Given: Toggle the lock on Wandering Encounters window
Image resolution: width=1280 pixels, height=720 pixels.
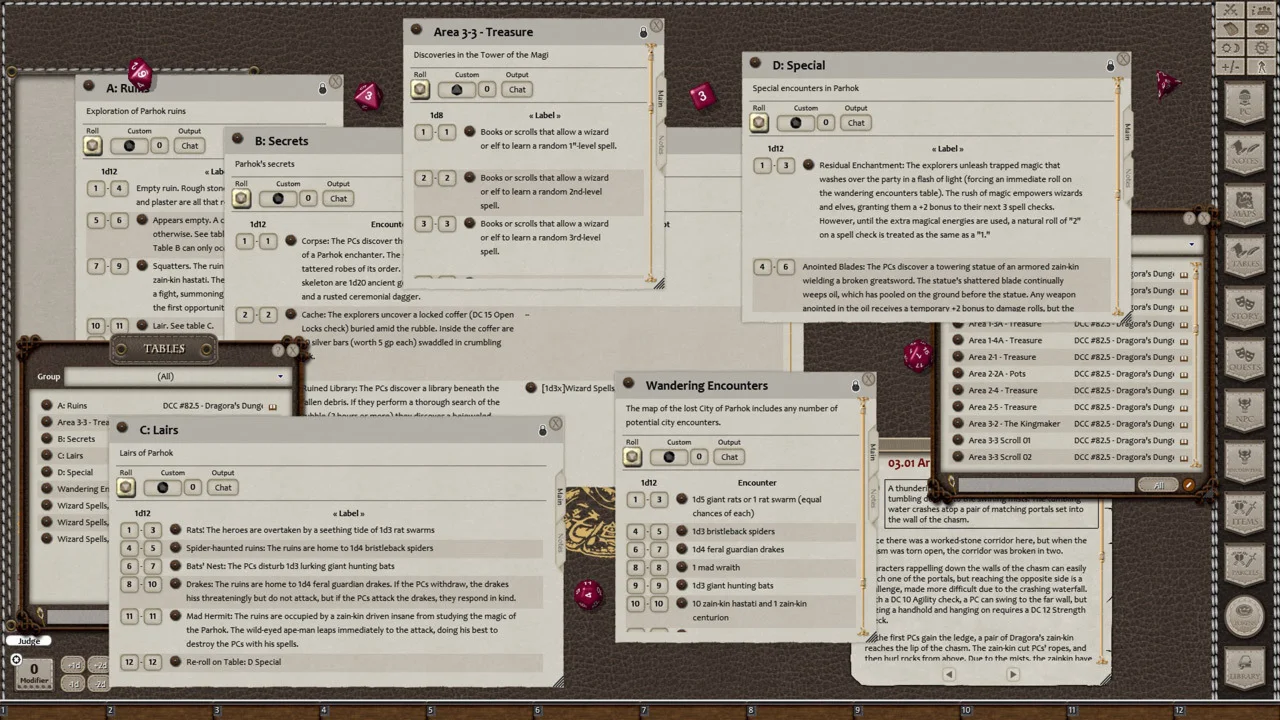Looking at the screenshot, I should tap(855, 386).
